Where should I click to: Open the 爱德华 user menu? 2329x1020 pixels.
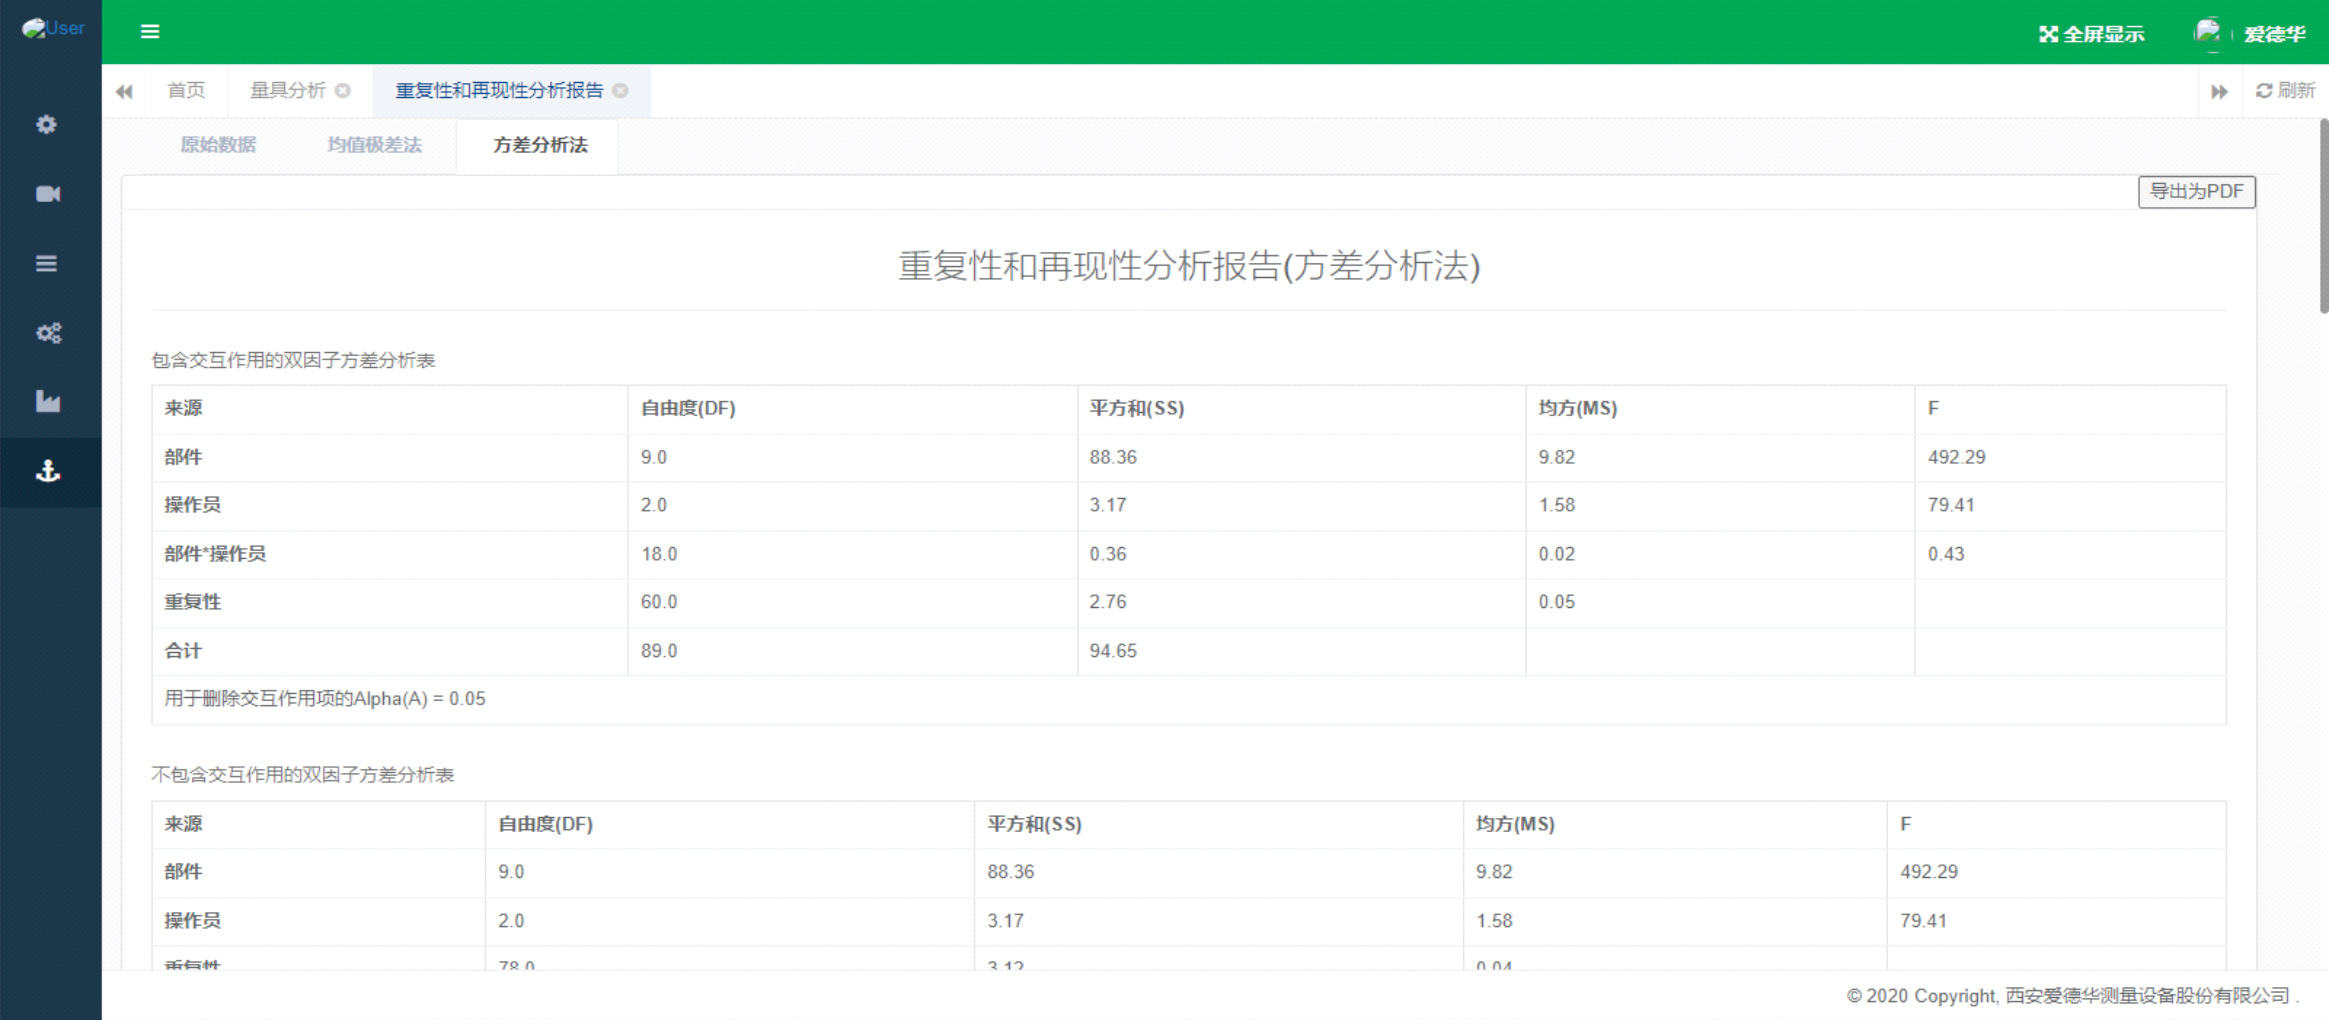[2272, 34]
